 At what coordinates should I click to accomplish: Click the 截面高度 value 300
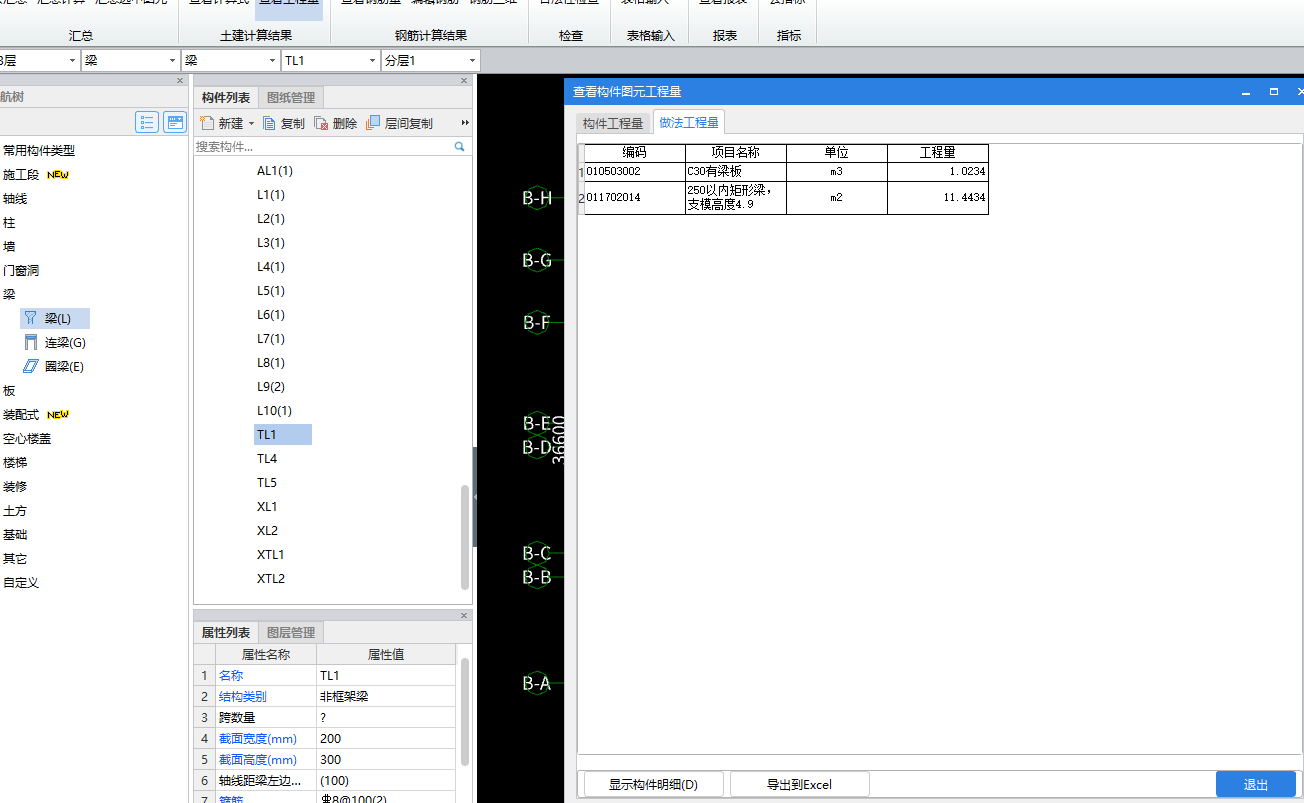point(385,759)
